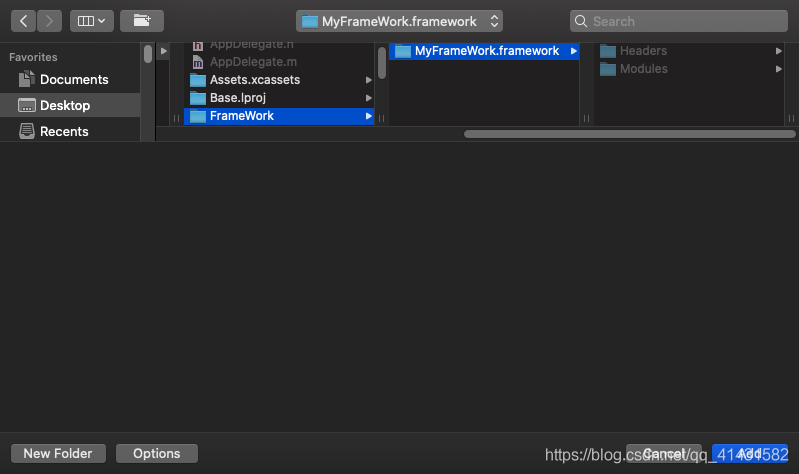Viewport: 799px width, 474px height.
Task: Click the Modules folder icon
Action: 607,69
